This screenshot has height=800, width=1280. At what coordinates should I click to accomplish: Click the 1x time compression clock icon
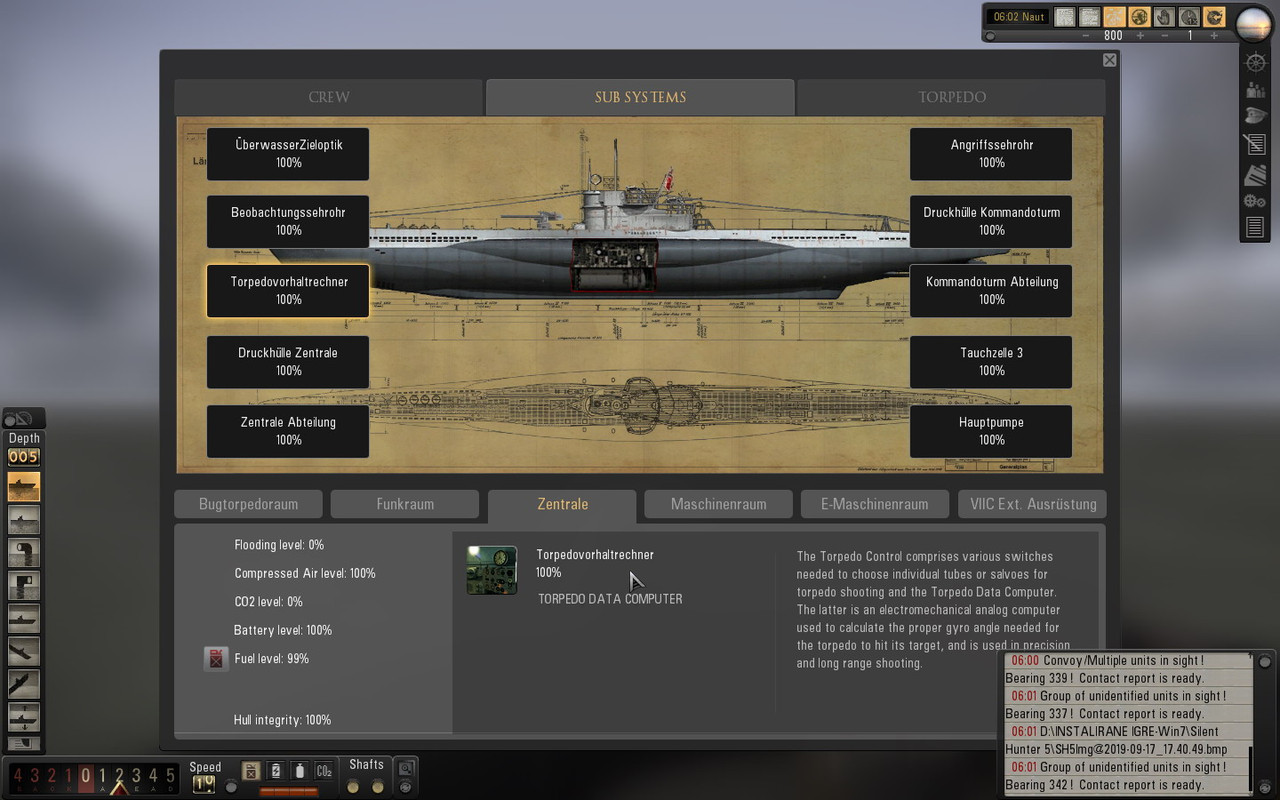pos(1189,17)
